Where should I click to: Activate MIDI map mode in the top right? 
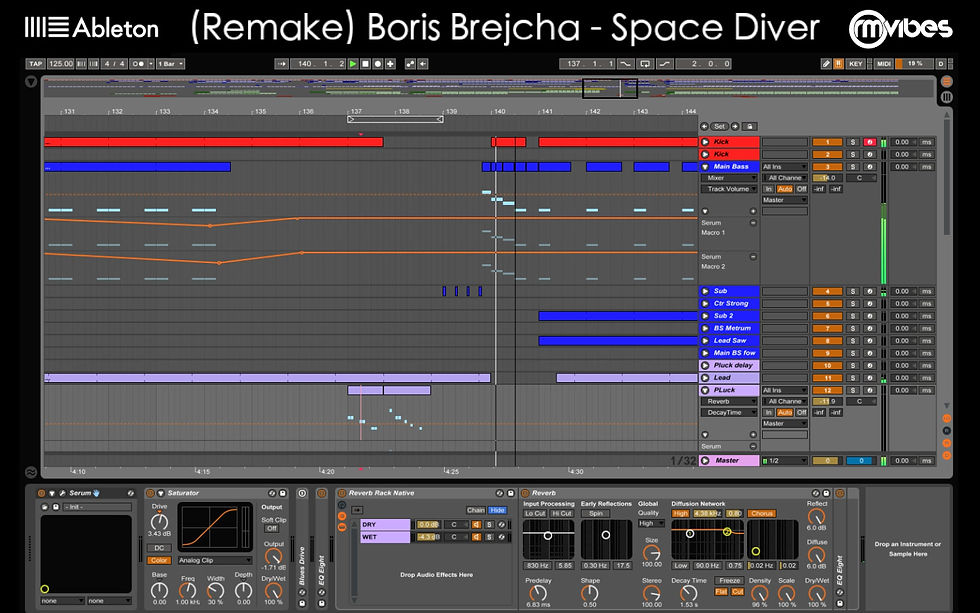(x=884, y=63)
